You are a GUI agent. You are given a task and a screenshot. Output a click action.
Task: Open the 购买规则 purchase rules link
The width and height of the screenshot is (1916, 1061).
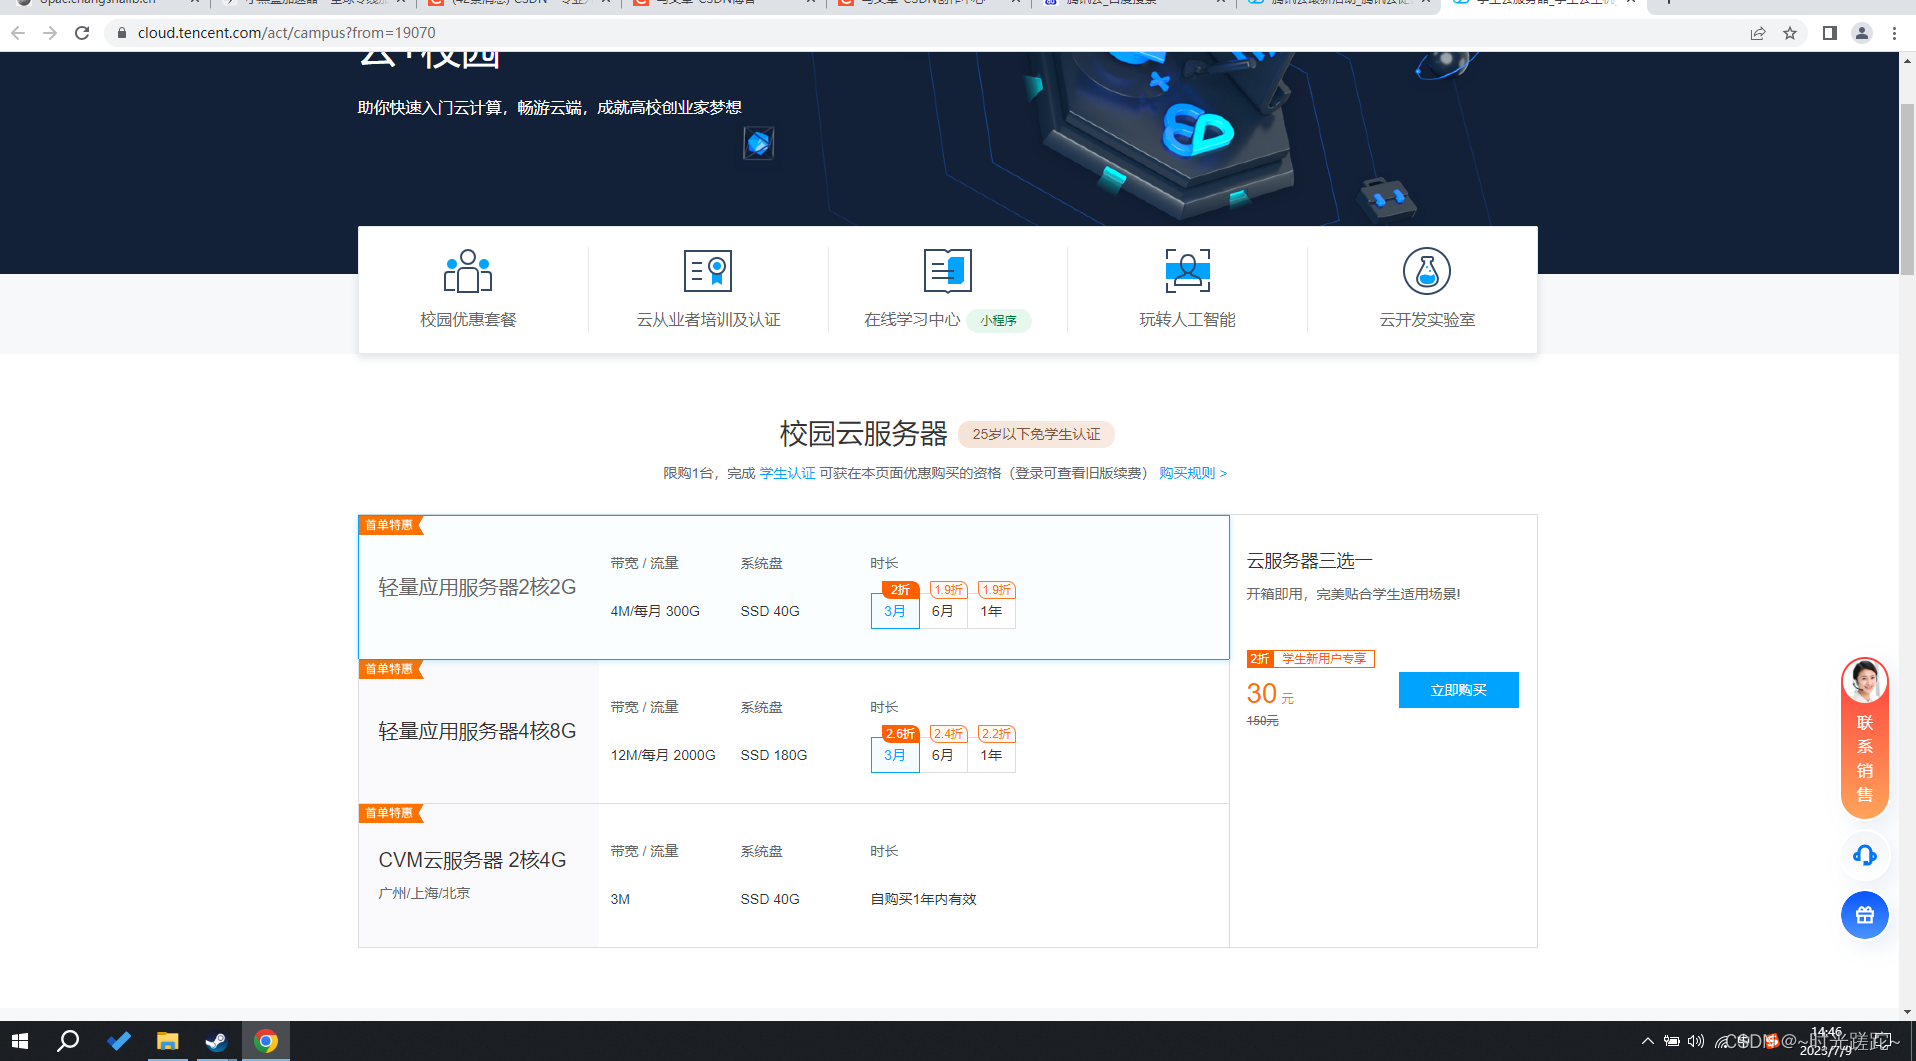(1192, 473)
